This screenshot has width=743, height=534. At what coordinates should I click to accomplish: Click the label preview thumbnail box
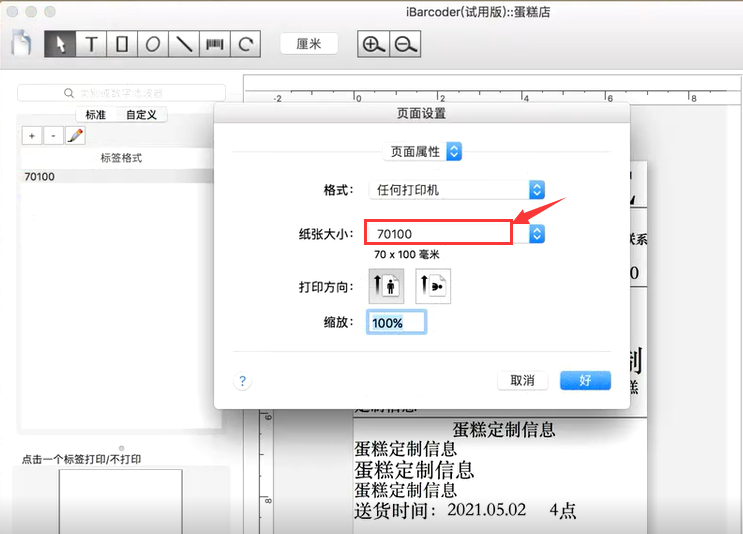tap(120, 501)
